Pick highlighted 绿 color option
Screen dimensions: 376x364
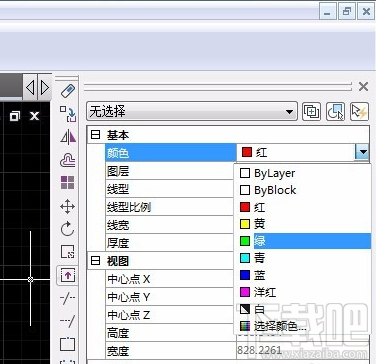302,241
